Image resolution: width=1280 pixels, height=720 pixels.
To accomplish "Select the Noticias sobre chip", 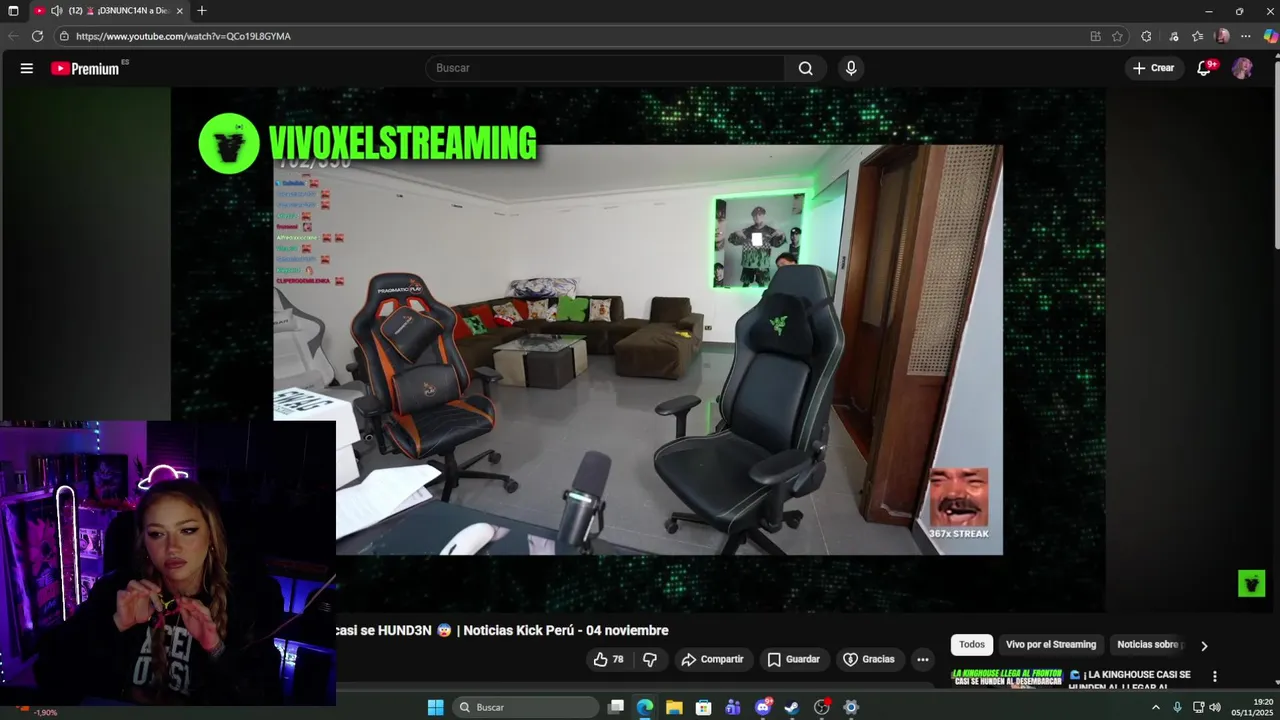I will pyautogui.click(x=1149, y=645).
